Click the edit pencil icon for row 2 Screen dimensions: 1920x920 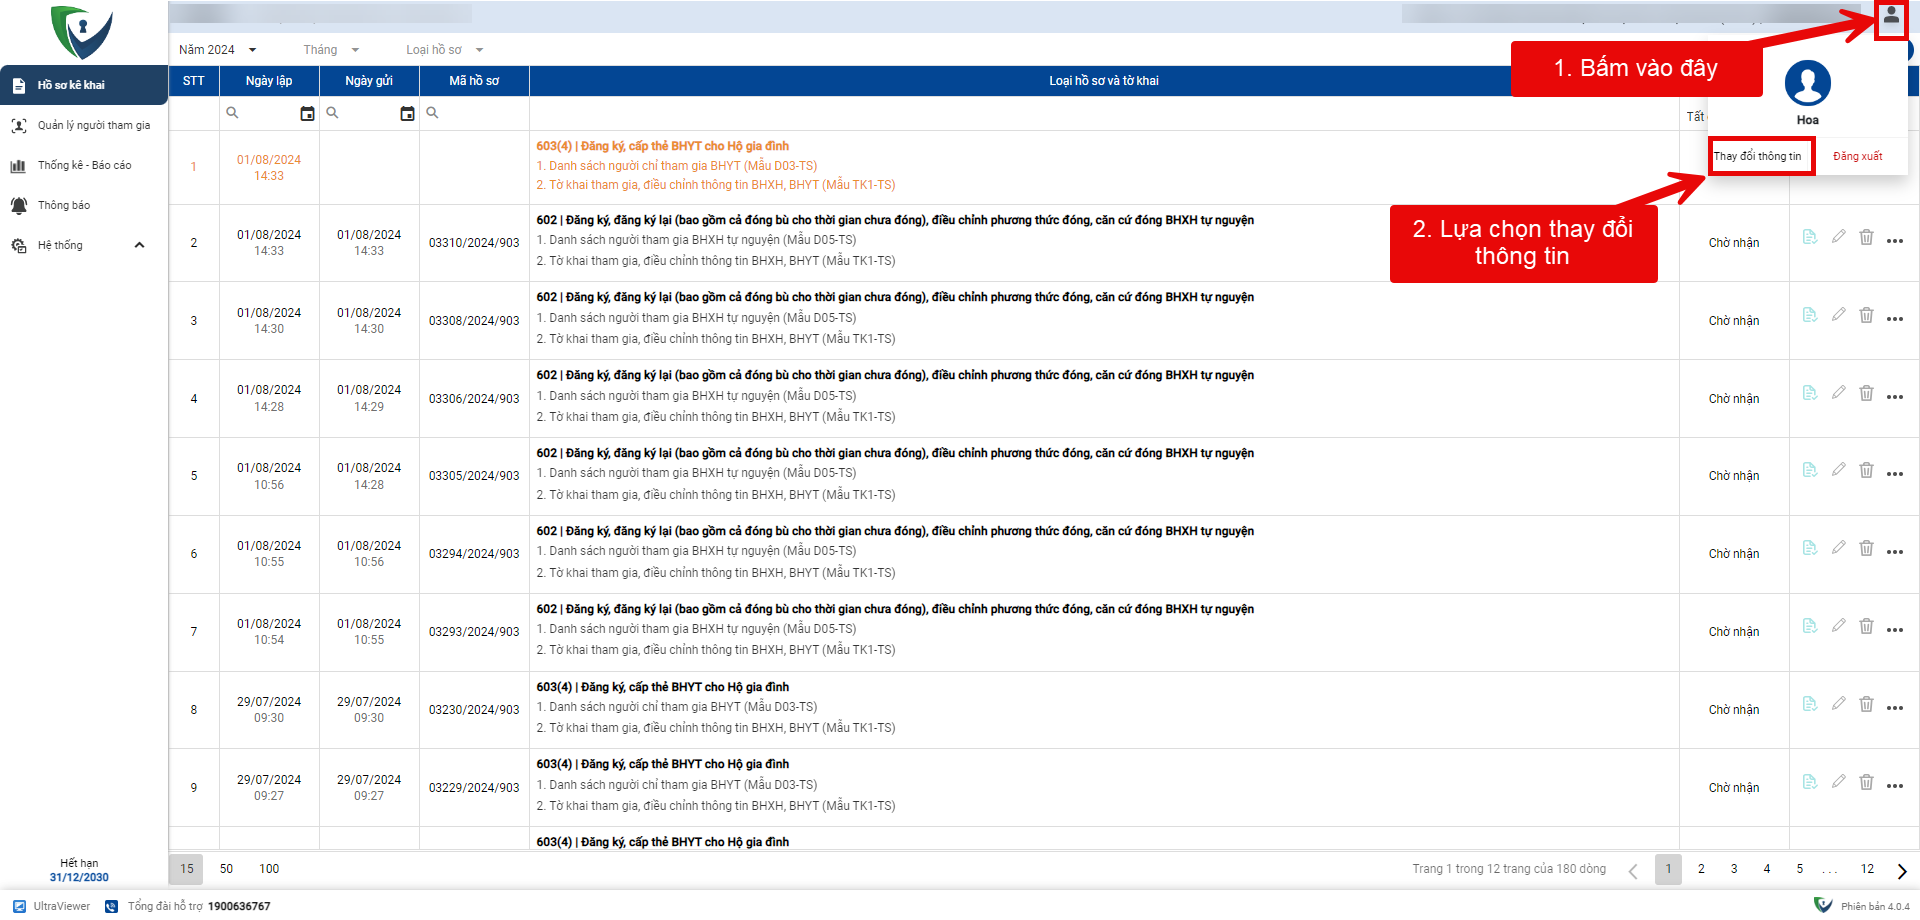tap(1838, 237)
